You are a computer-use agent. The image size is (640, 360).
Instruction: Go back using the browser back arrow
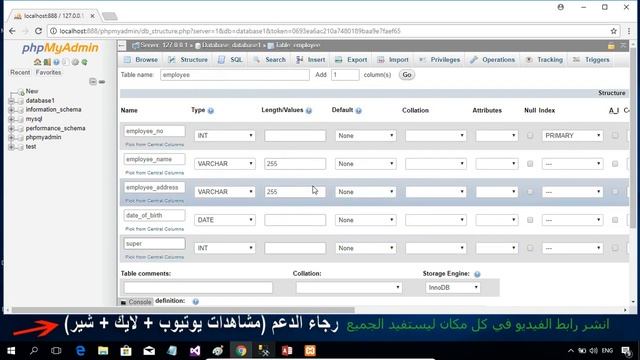12,31
